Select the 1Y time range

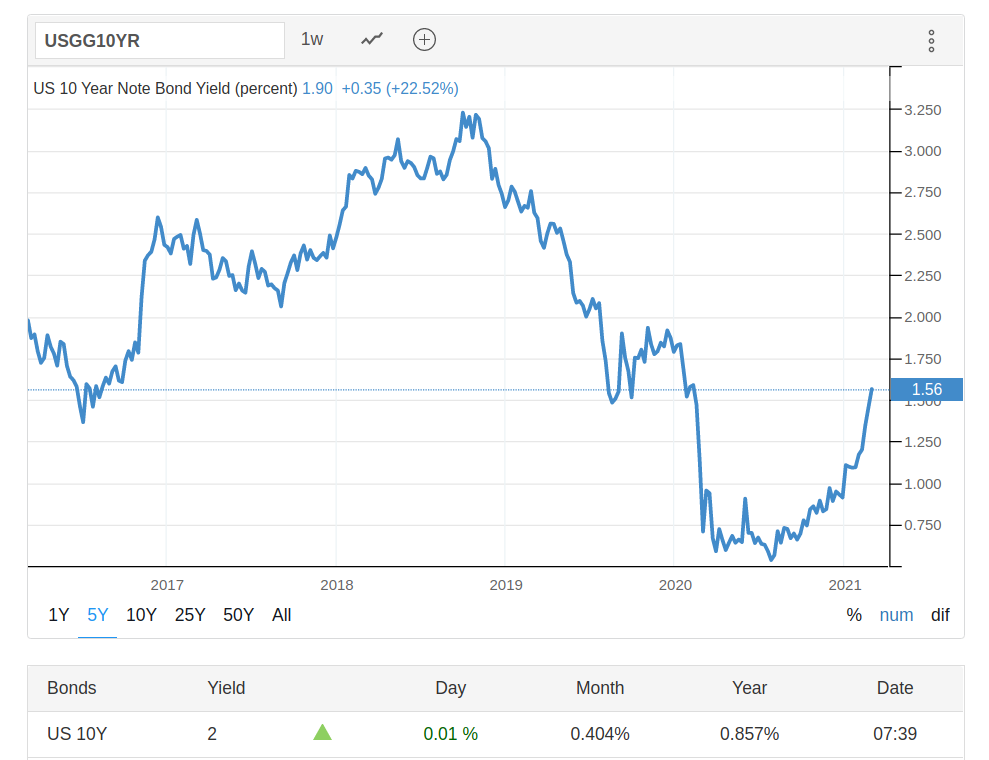click(59, 615)
